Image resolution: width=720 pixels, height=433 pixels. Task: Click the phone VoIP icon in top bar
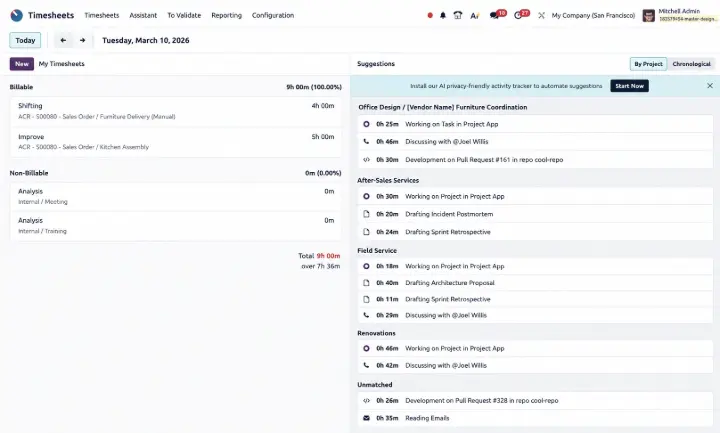click(x=458, y=15)
